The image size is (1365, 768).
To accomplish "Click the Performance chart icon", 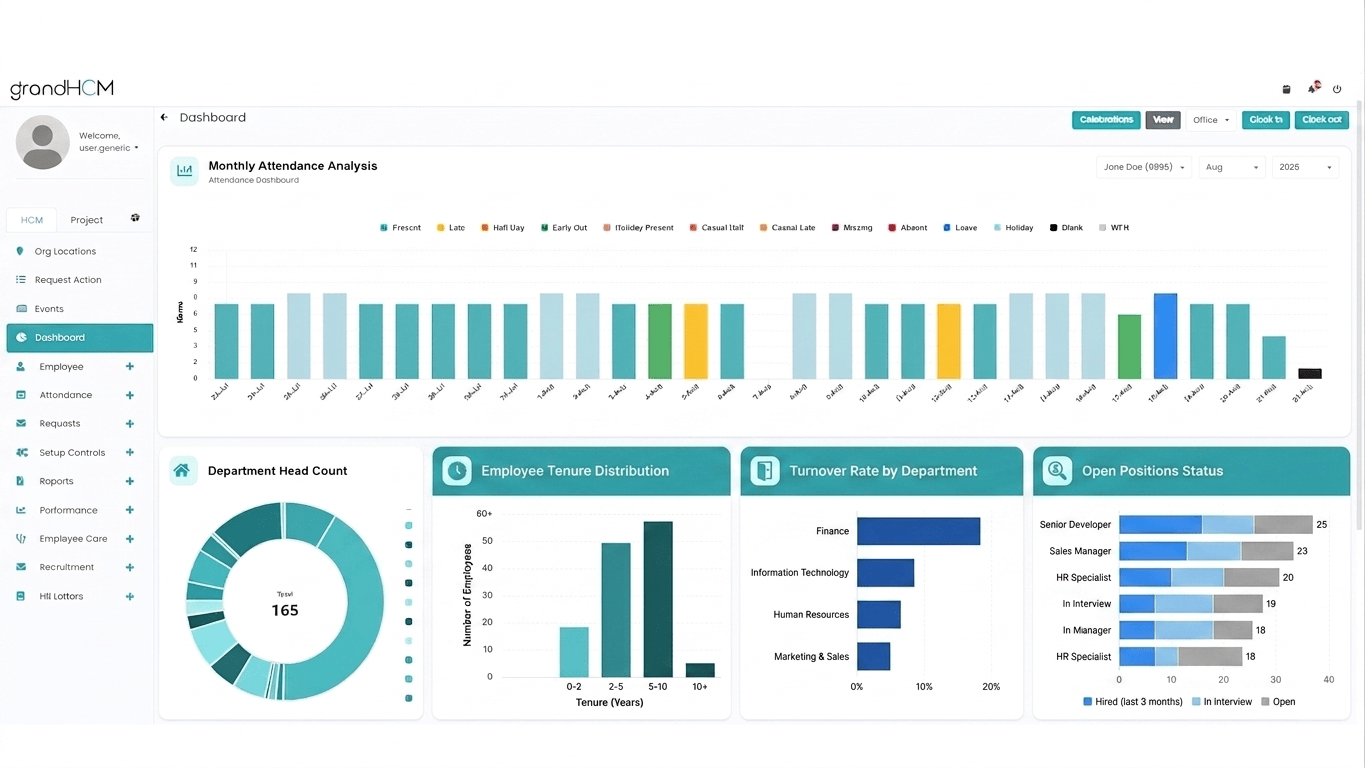I will (21, 510).
